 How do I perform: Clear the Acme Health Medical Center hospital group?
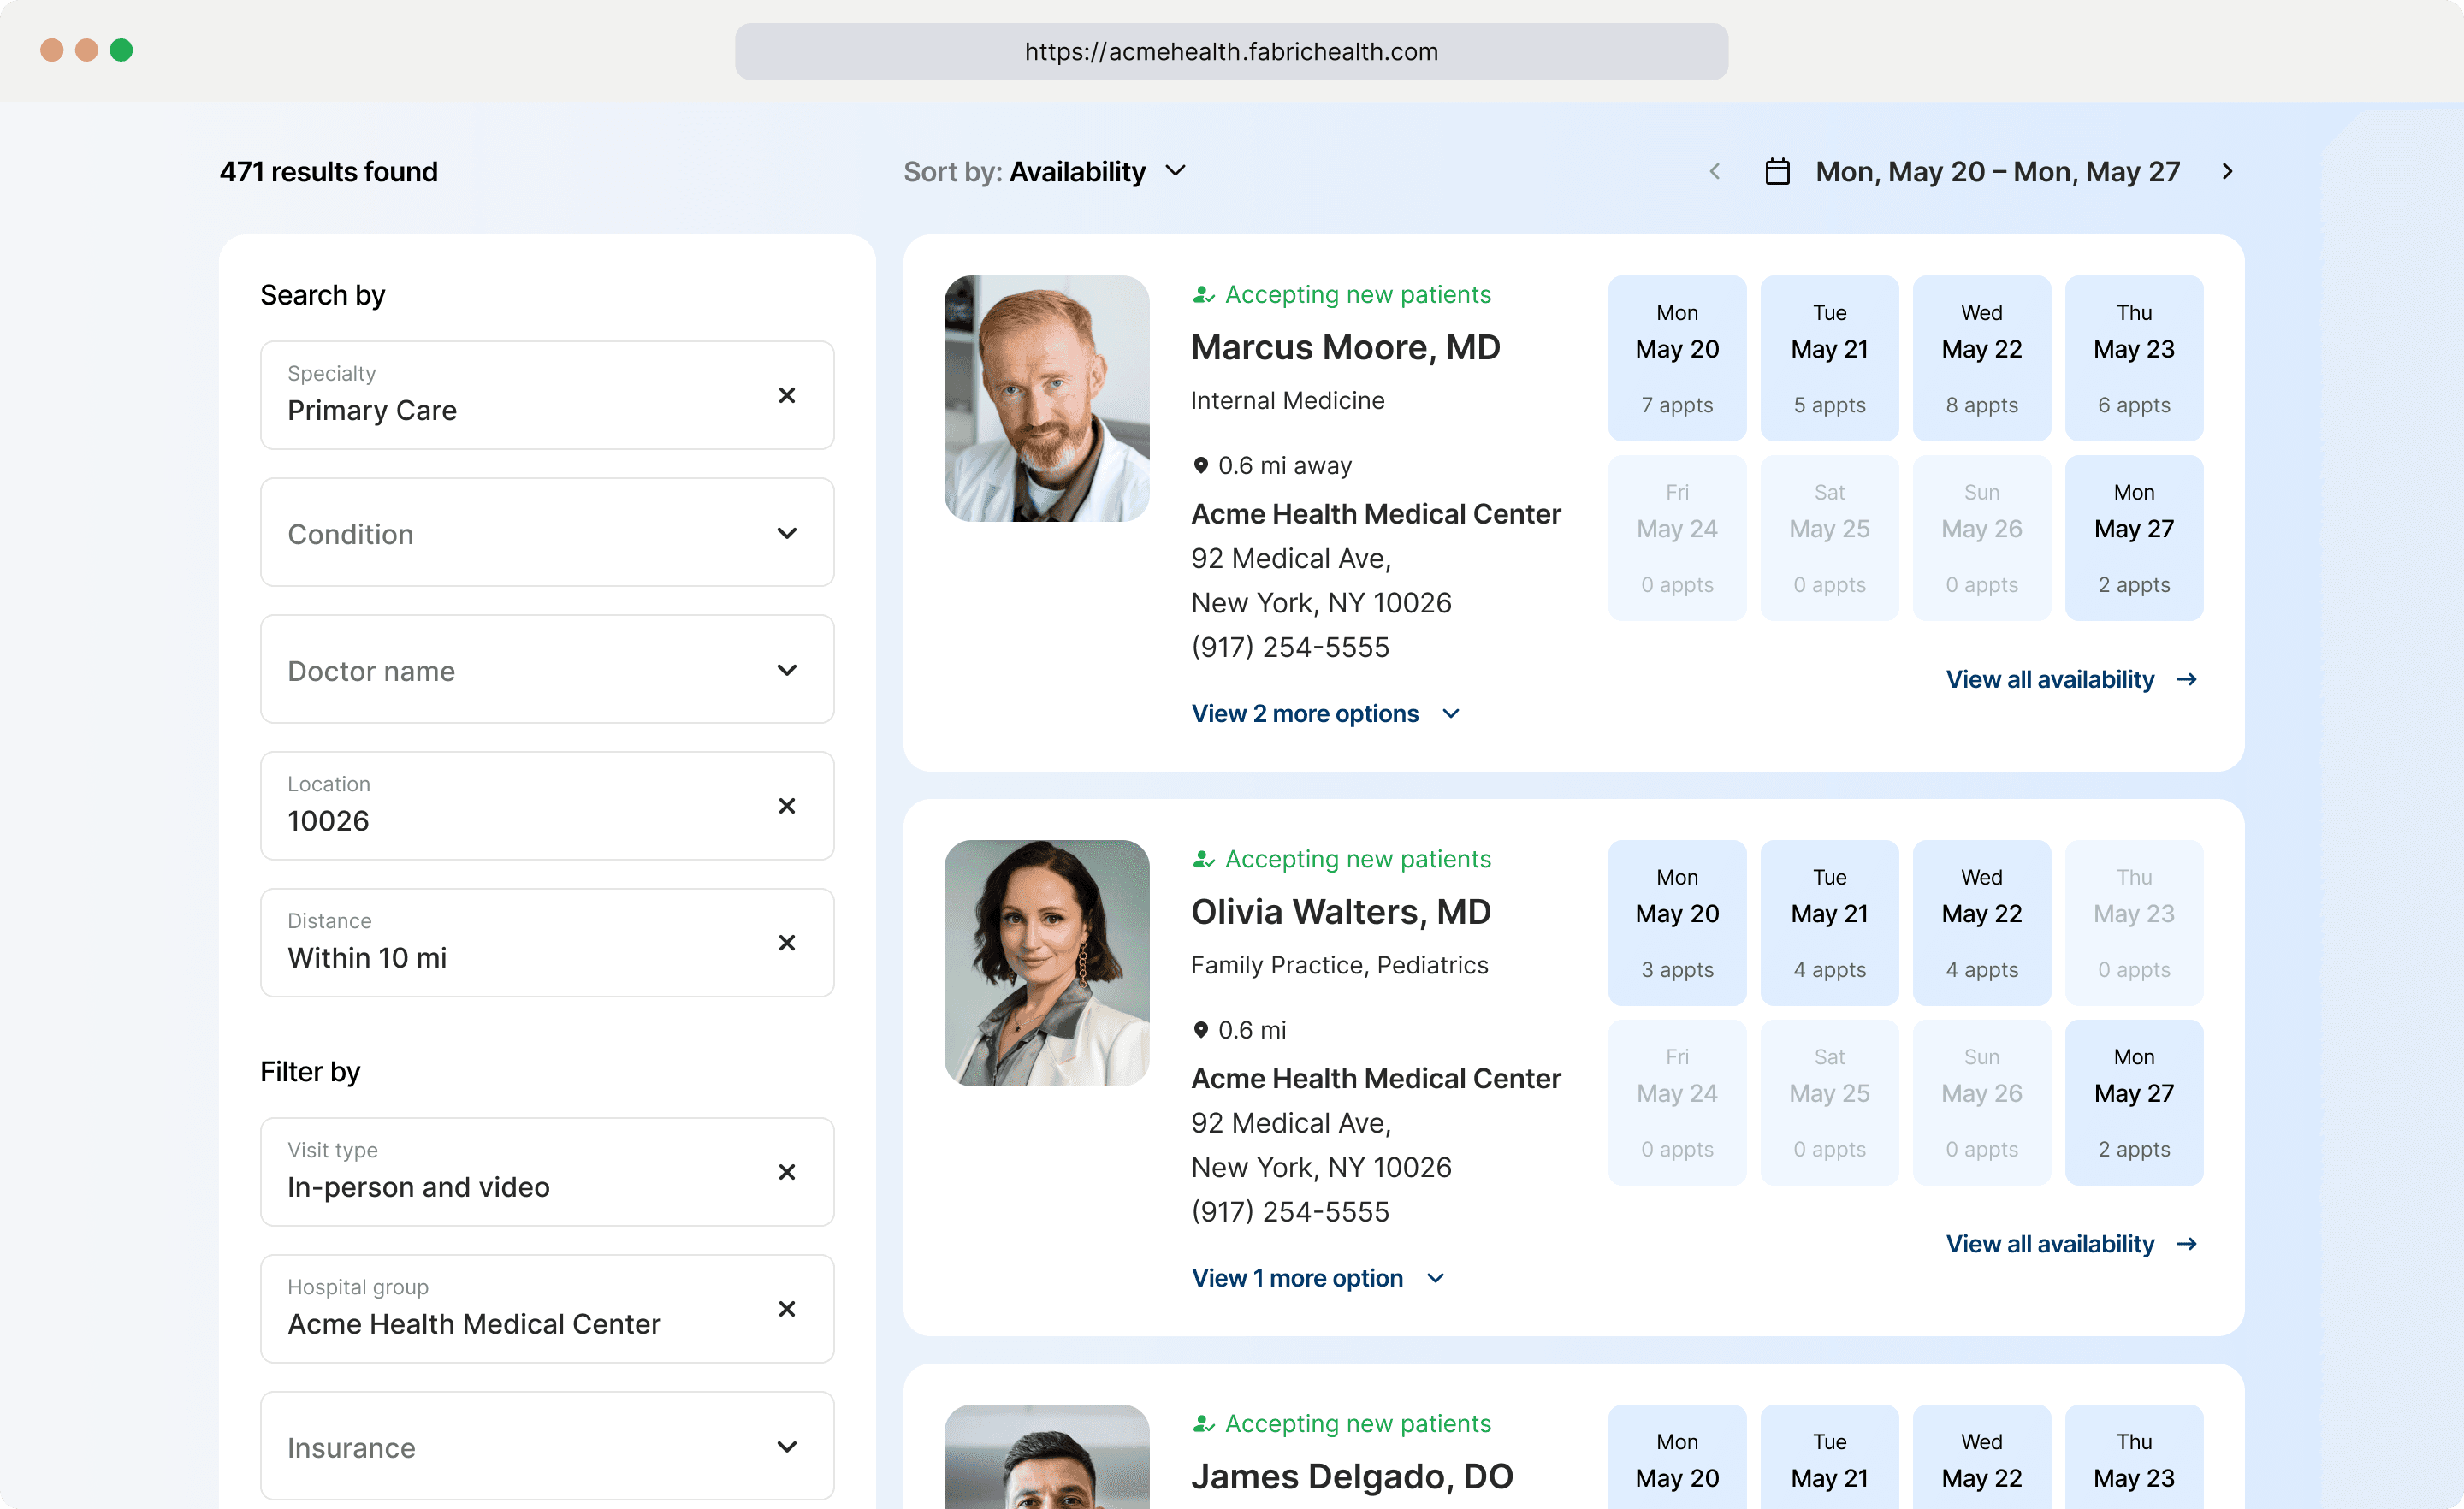point(786,1309)
